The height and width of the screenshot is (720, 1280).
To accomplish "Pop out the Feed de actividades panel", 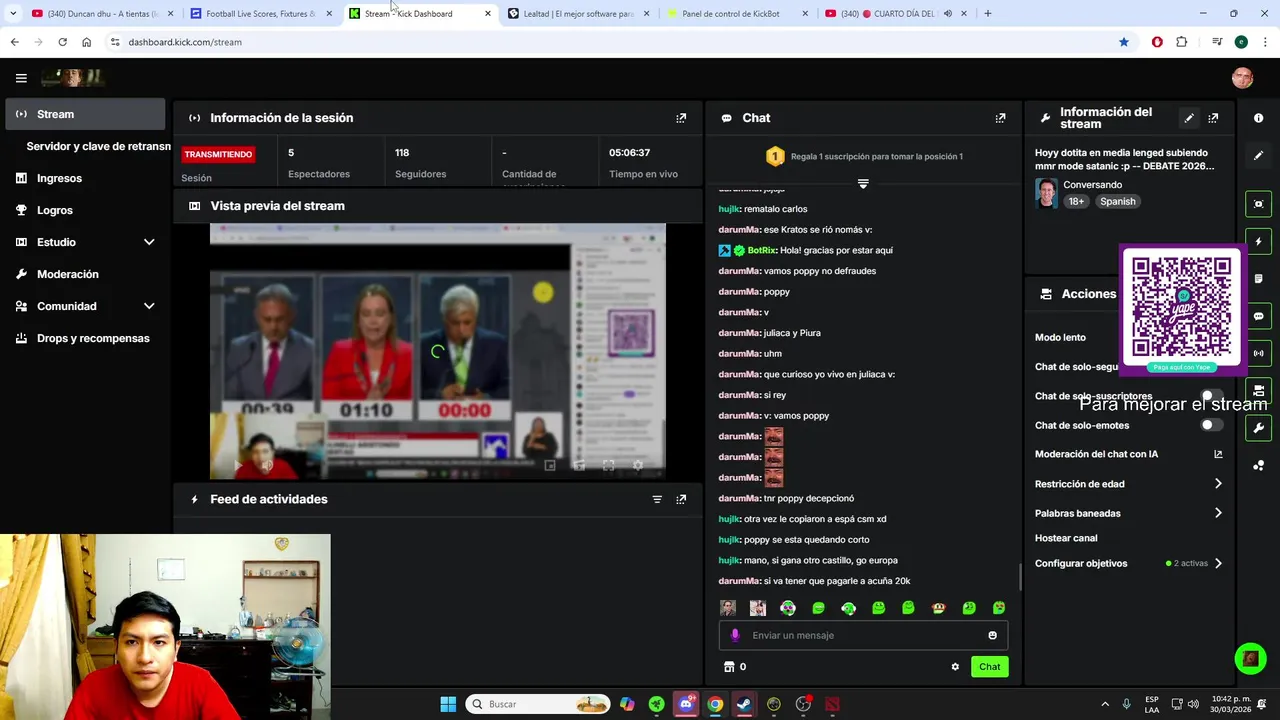I will click(681, 499).
